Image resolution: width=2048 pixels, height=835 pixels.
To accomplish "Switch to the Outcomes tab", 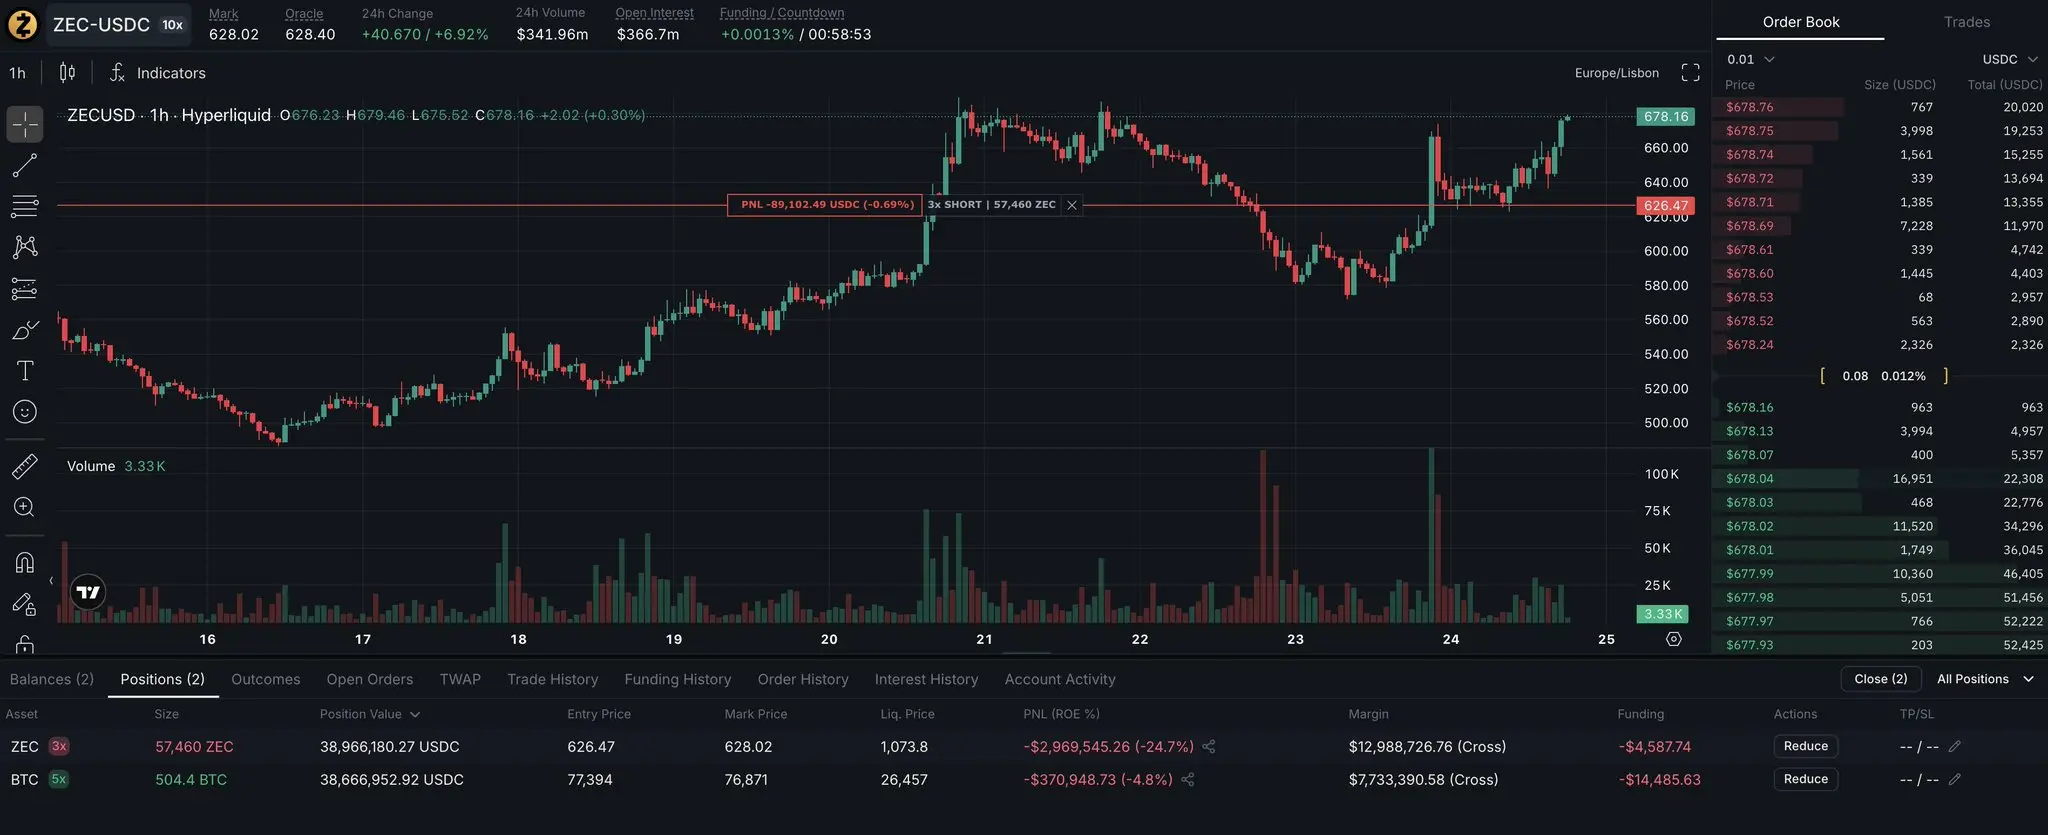I will click(266, 679).
